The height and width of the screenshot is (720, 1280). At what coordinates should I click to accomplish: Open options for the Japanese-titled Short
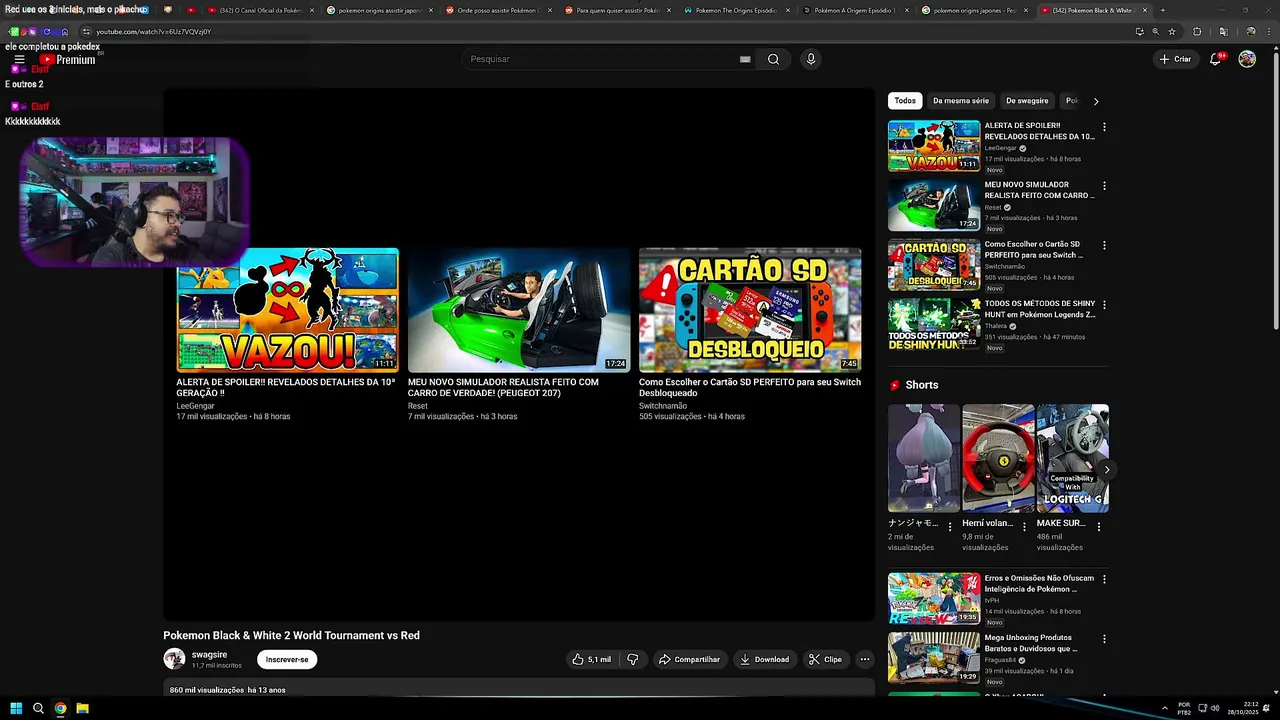(950, 526)
